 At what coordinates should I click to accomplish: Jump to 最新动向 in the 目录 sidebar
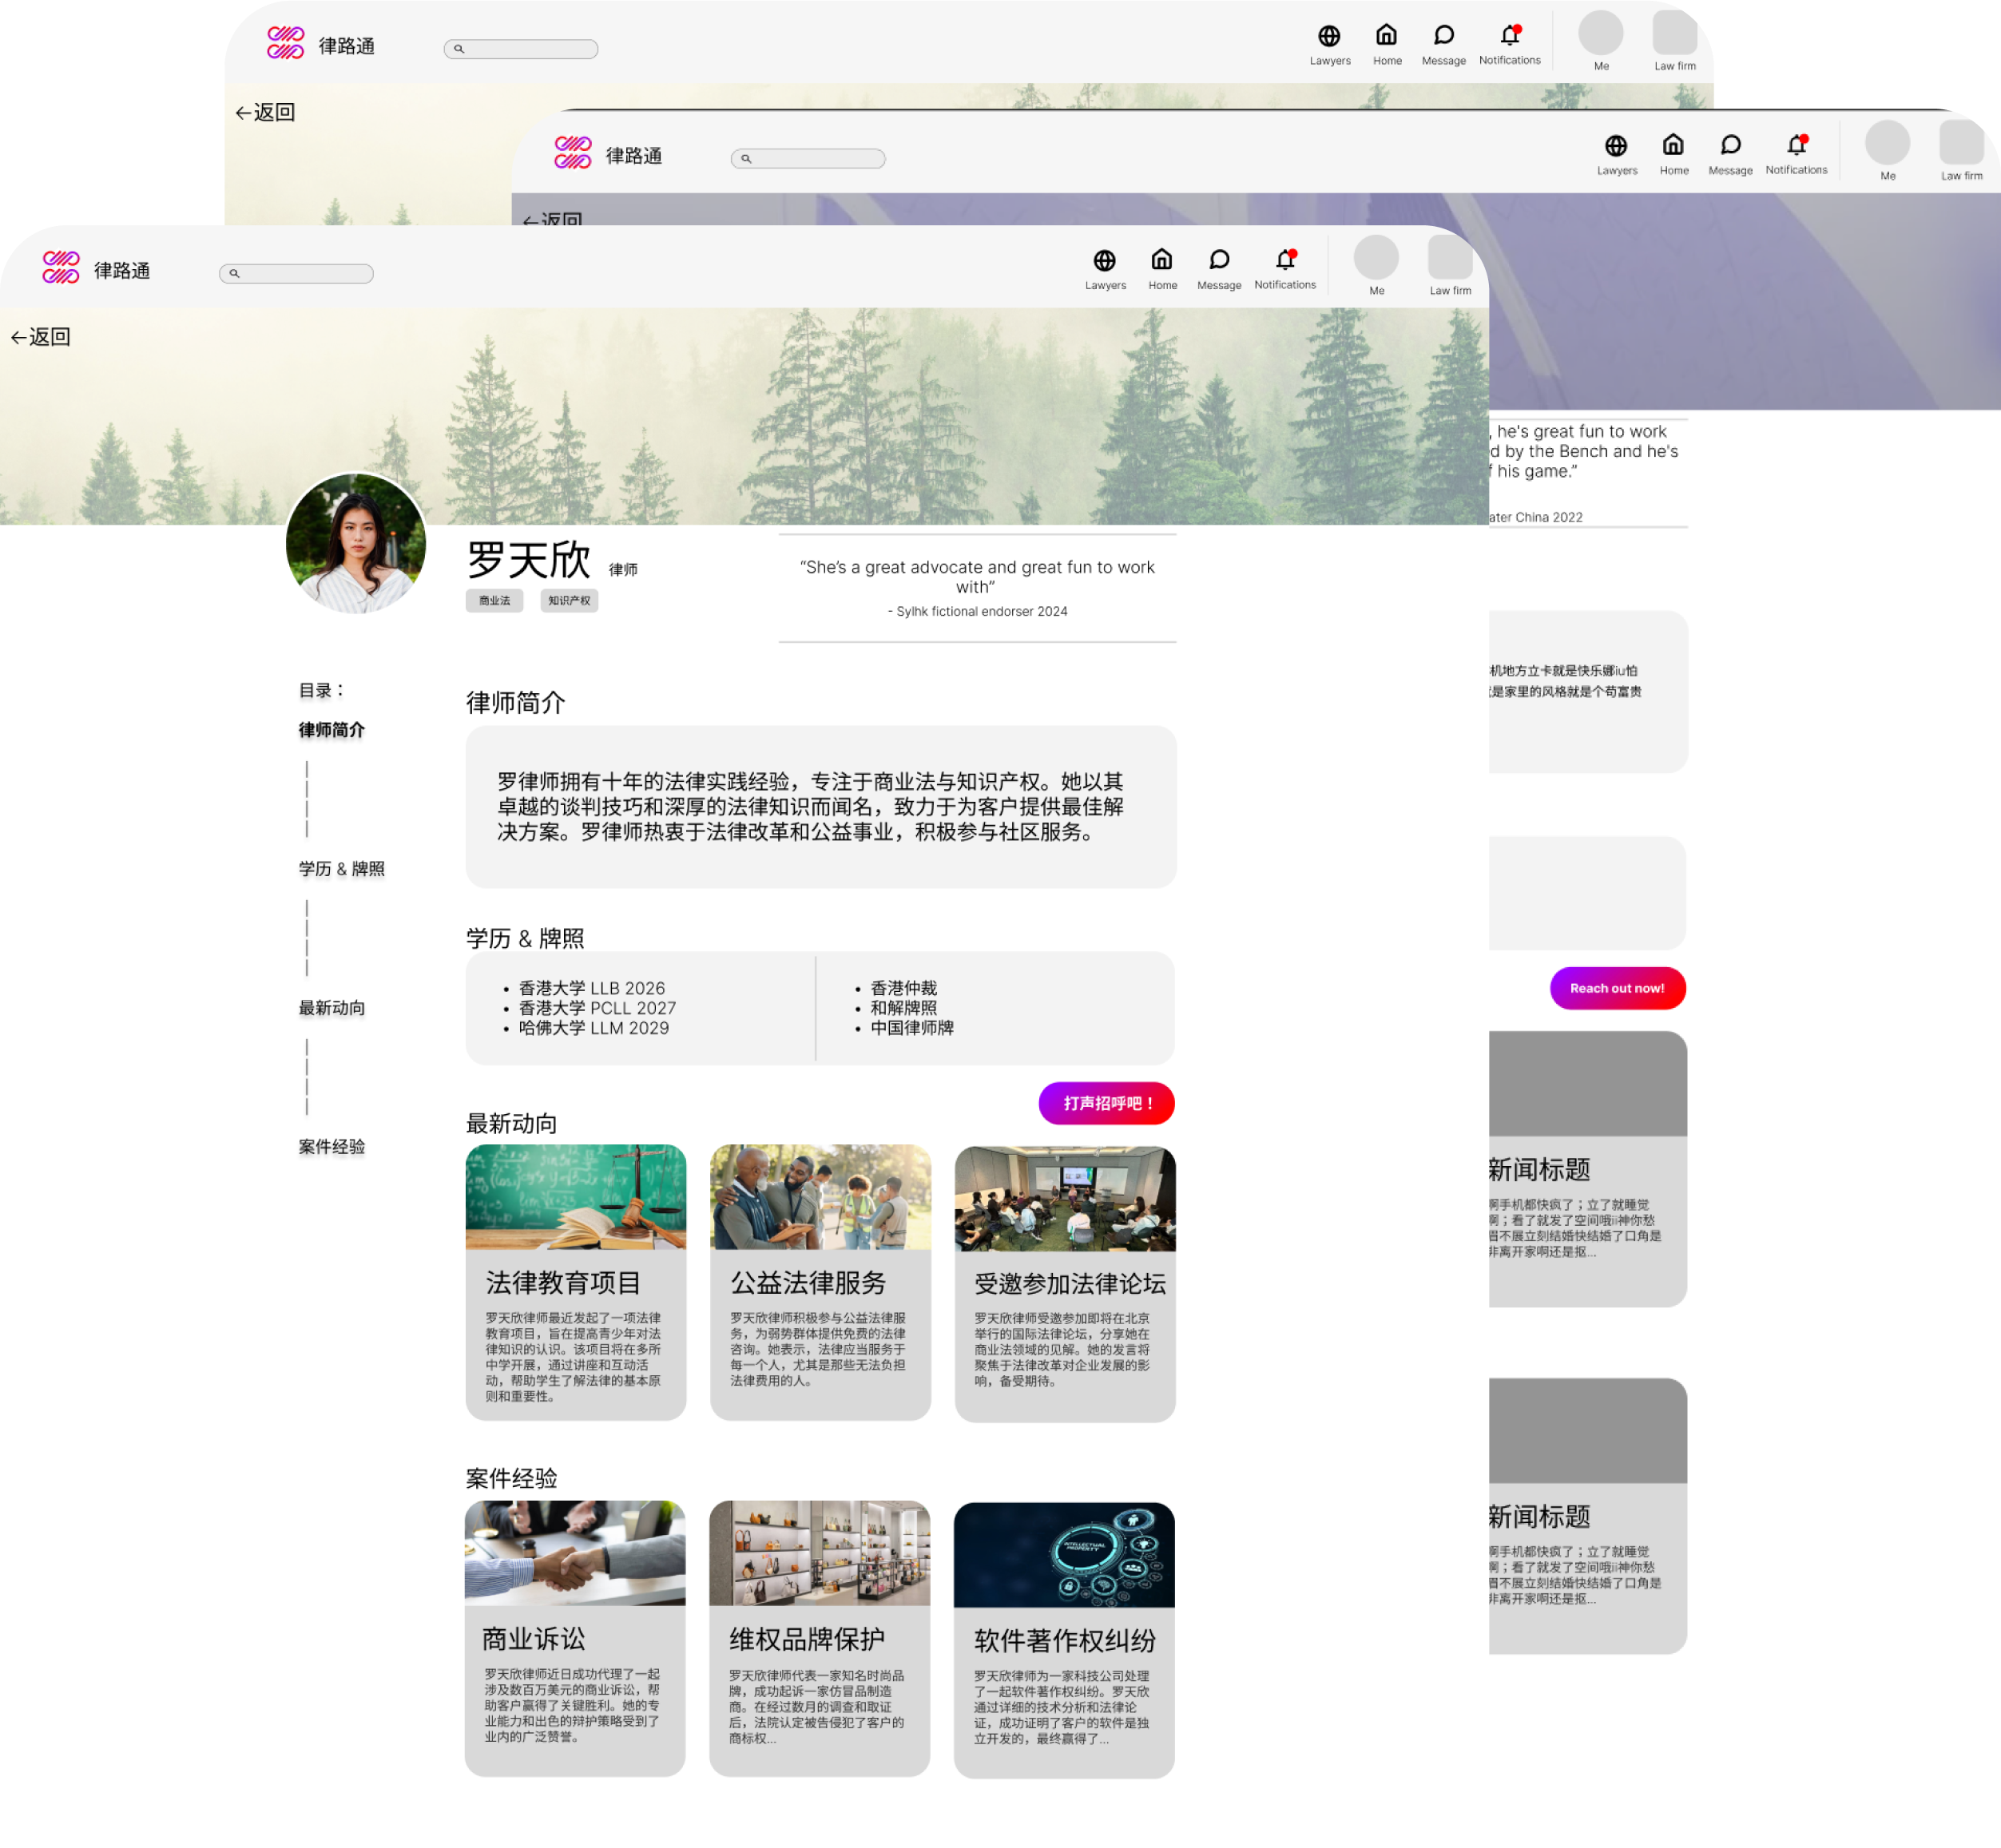[x=331, y=1008]
